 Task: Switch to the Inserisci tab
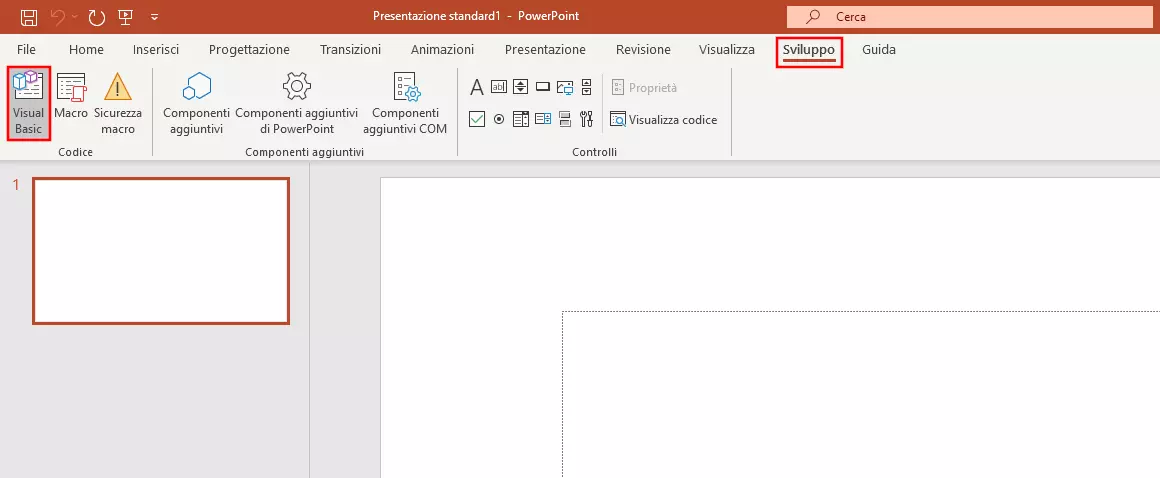[155, 49]
